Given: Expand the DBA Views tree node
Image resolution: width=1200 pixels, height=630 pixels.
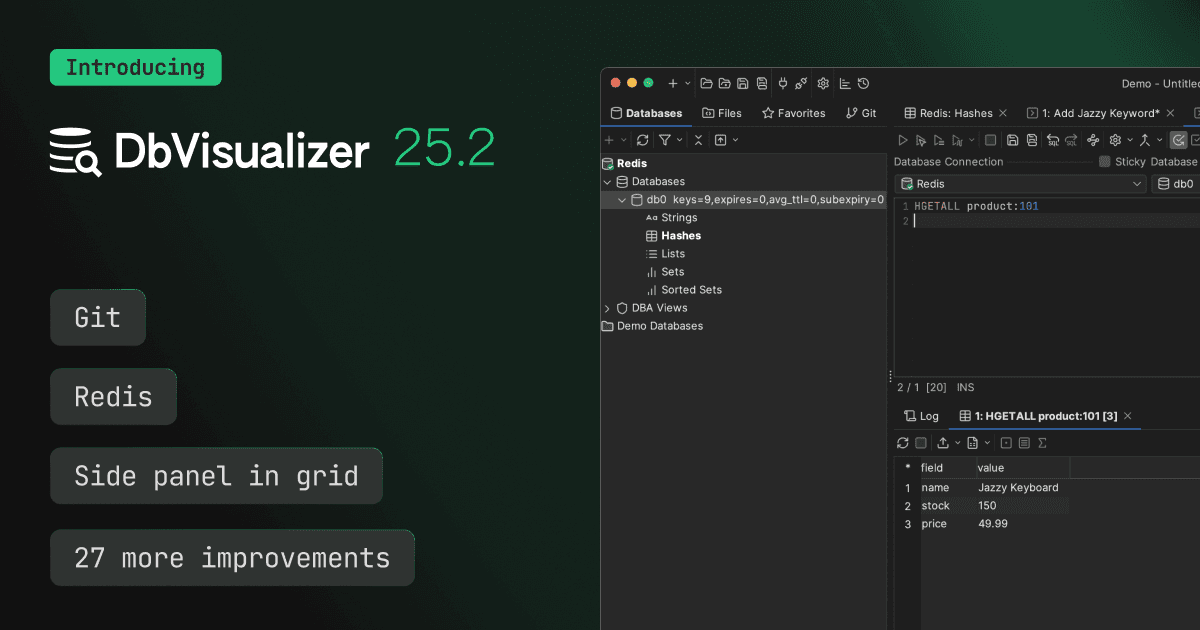Looking at the screenshot, I should coord(607,308).
